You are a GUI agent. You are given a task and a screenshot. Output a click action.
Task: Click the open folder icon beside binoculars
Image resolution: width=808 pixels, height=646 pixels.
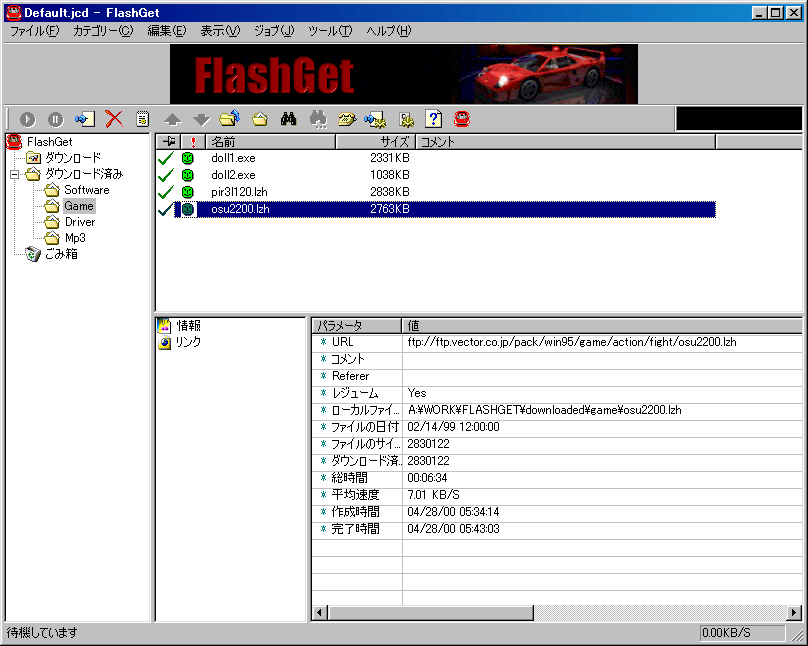pyautogui.click(x=260, y=120)
